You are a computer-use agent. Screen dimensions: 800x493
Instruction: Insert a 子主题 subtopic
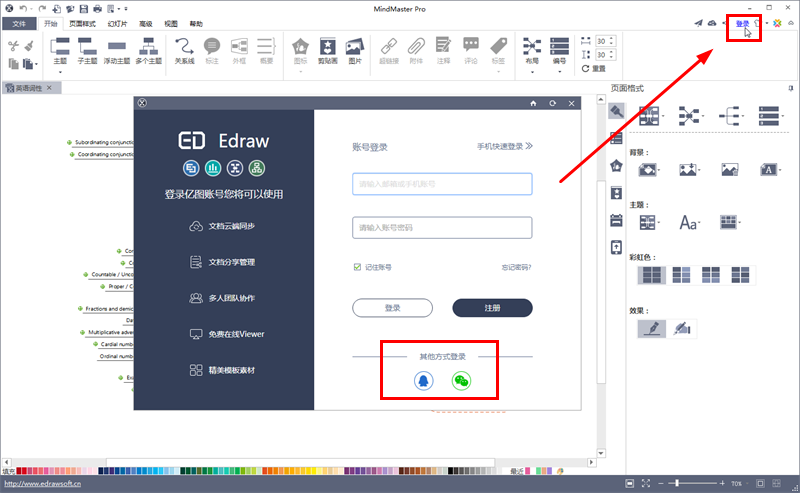[87, 46]
